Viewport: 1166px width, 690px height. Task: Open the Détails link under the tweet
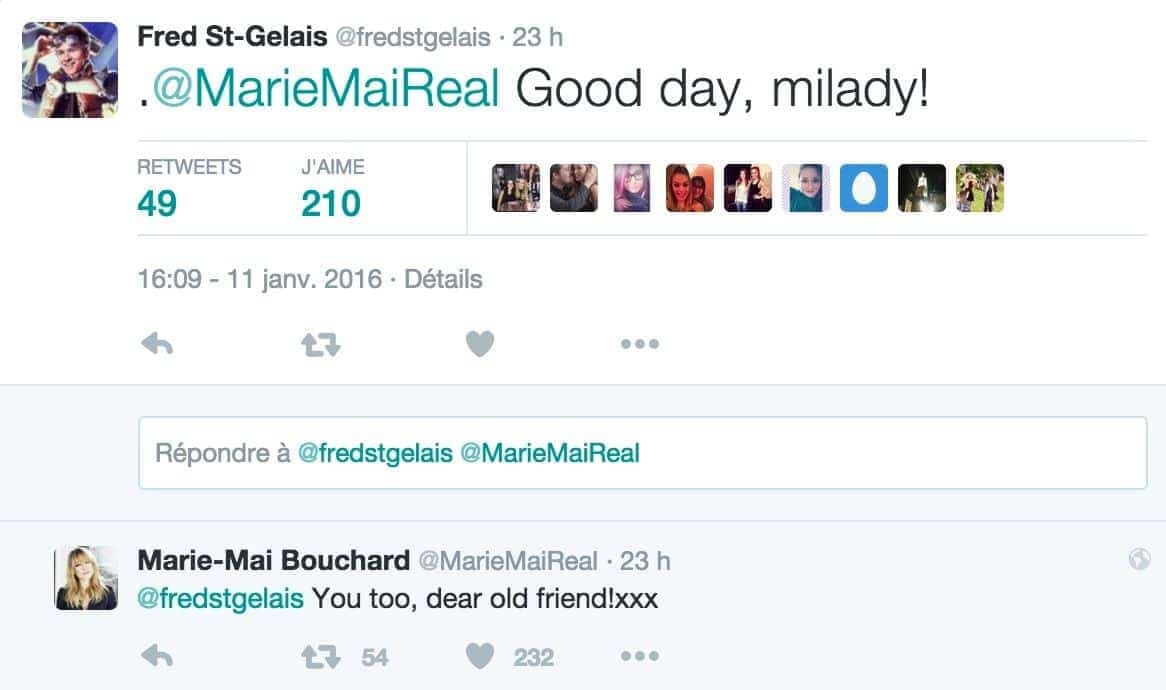click(443, 279)
